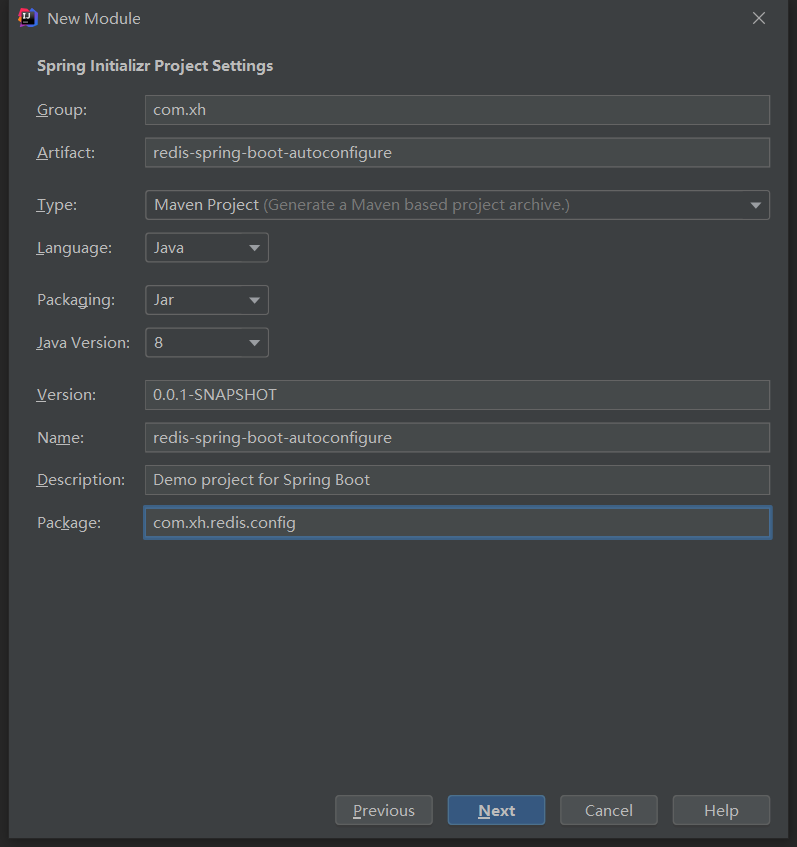Click the Name input field
Viewport: 797px width, 847px height.
click(457, 438)
